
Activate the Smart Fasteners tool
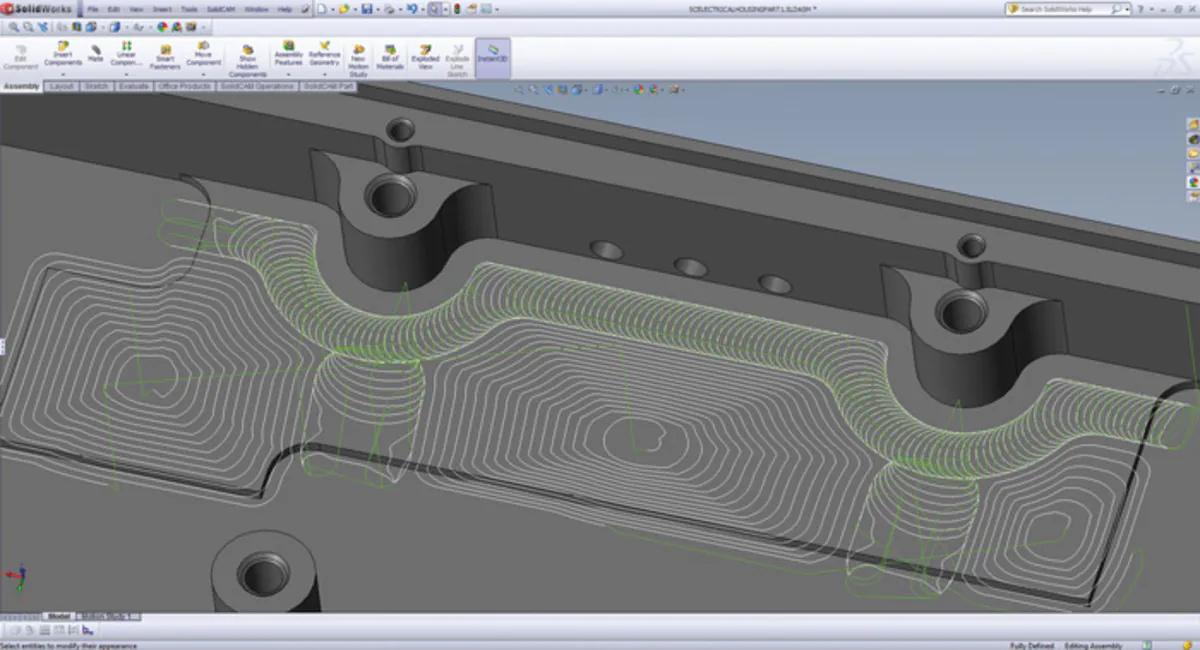point(167,55)
